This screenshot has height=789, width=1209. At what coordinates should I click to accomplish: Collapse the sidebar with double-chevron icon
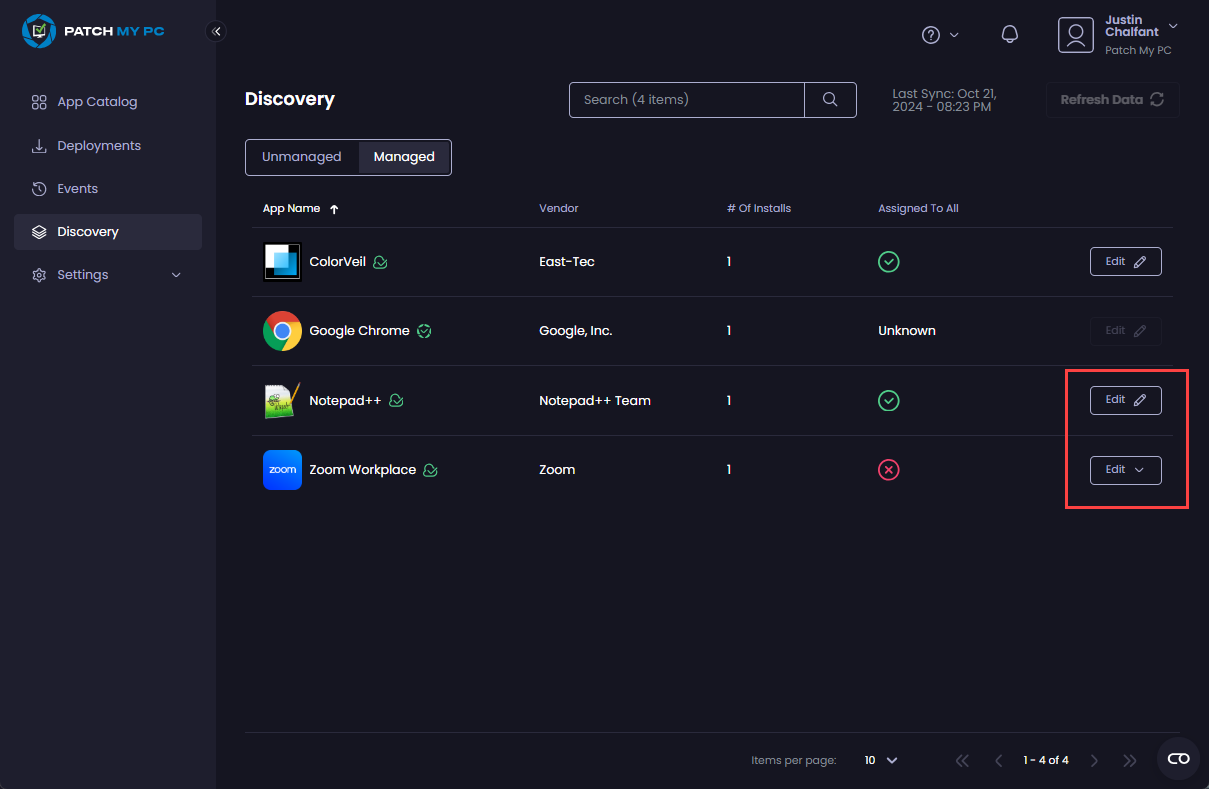pos(216,31)
